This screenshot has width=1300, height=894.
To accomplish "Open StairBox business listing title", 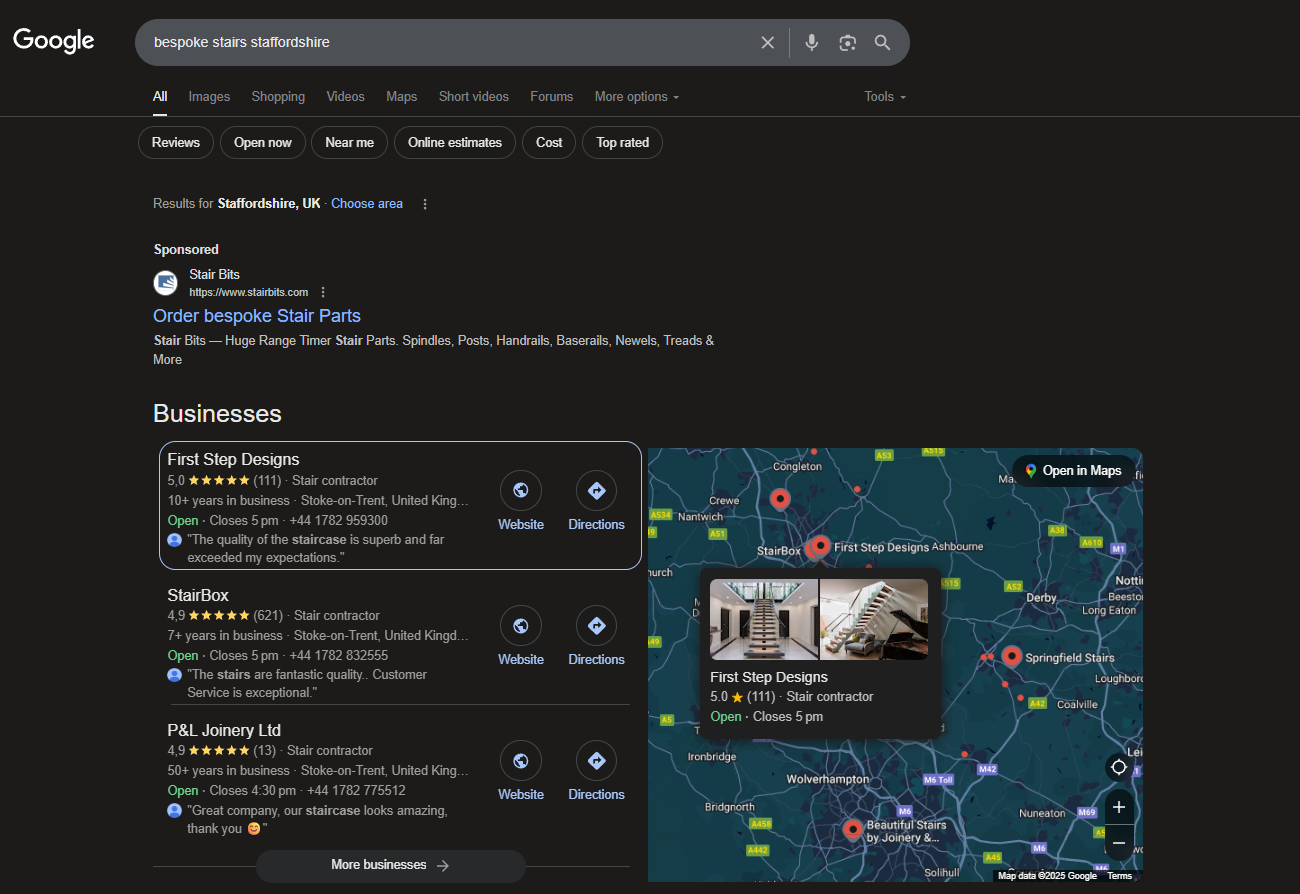I will [x=198, y=596].
